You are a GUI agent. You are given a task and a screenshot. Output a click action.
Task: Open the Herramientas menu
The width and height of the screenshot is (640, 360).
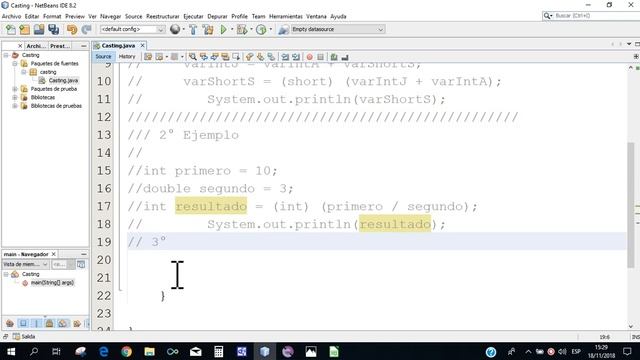click(x=286, y=16)
